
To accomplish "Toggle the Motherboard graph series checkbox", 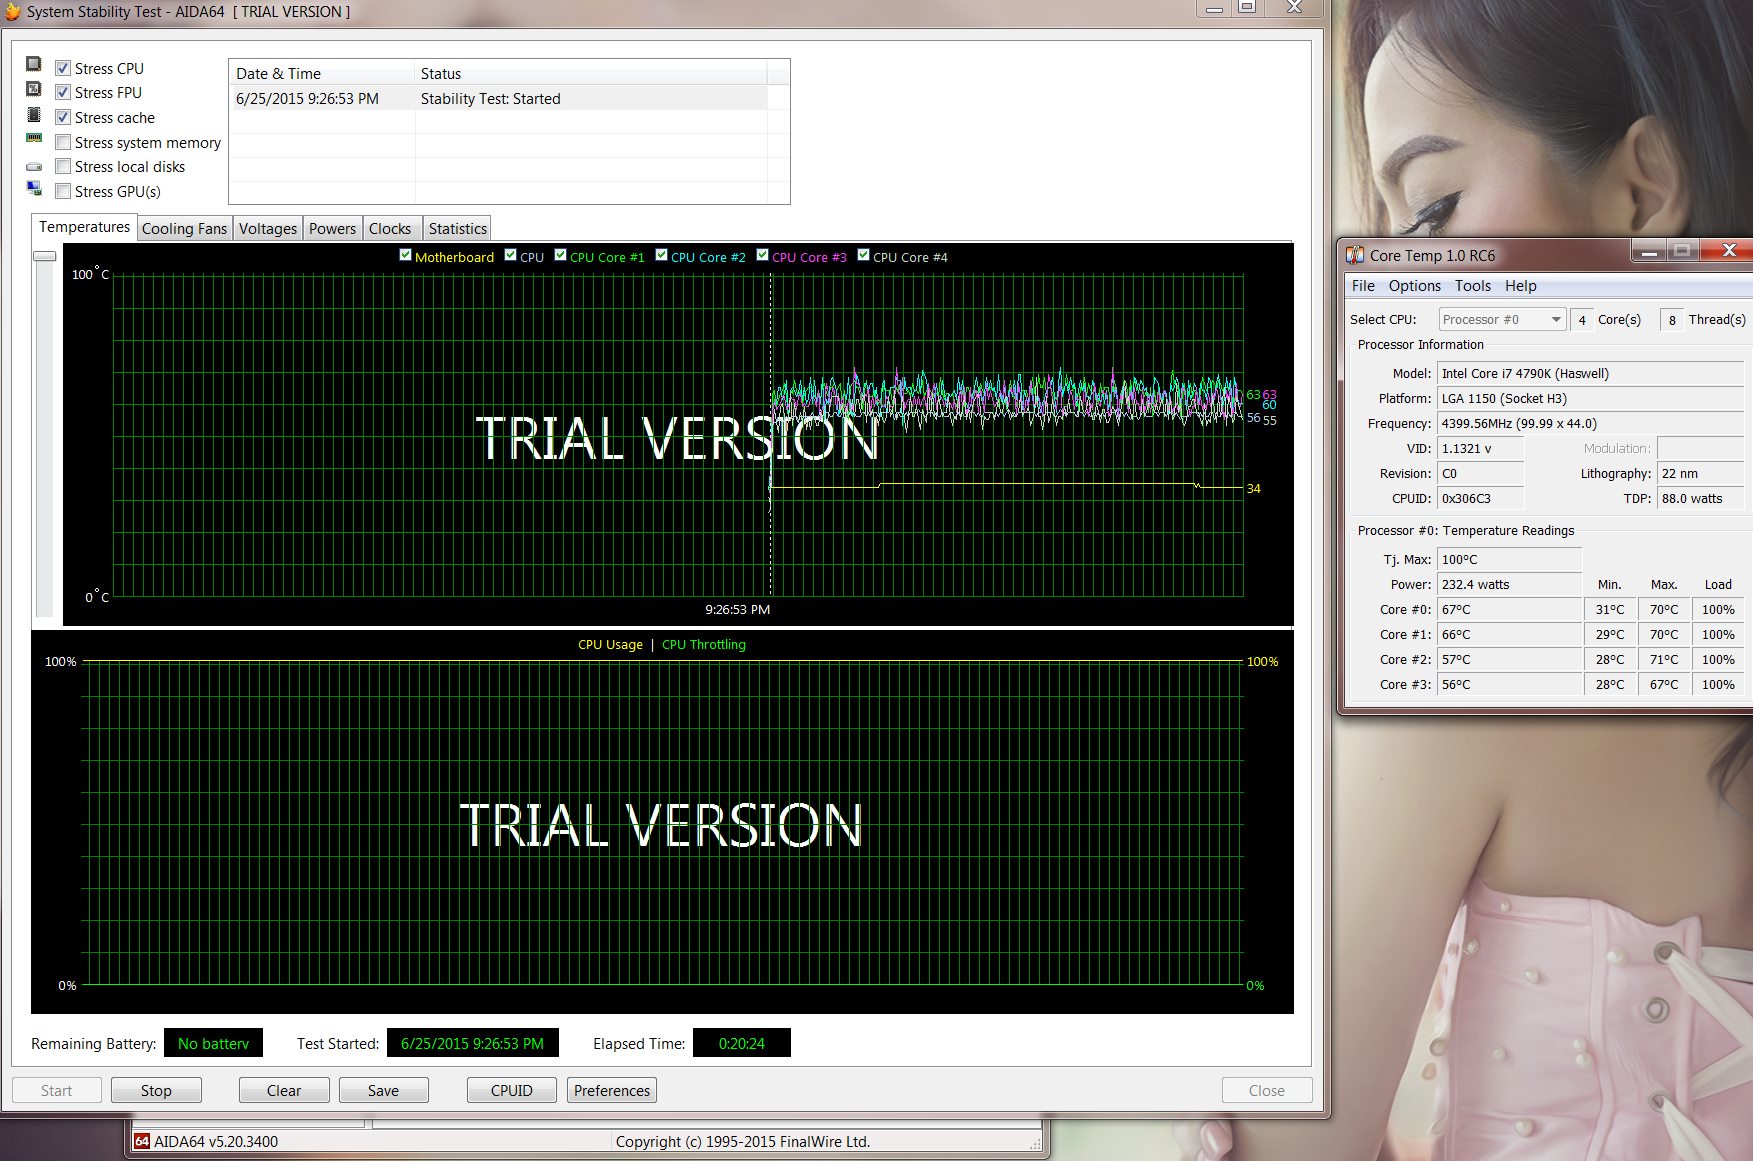I will [x=405, y=255].
